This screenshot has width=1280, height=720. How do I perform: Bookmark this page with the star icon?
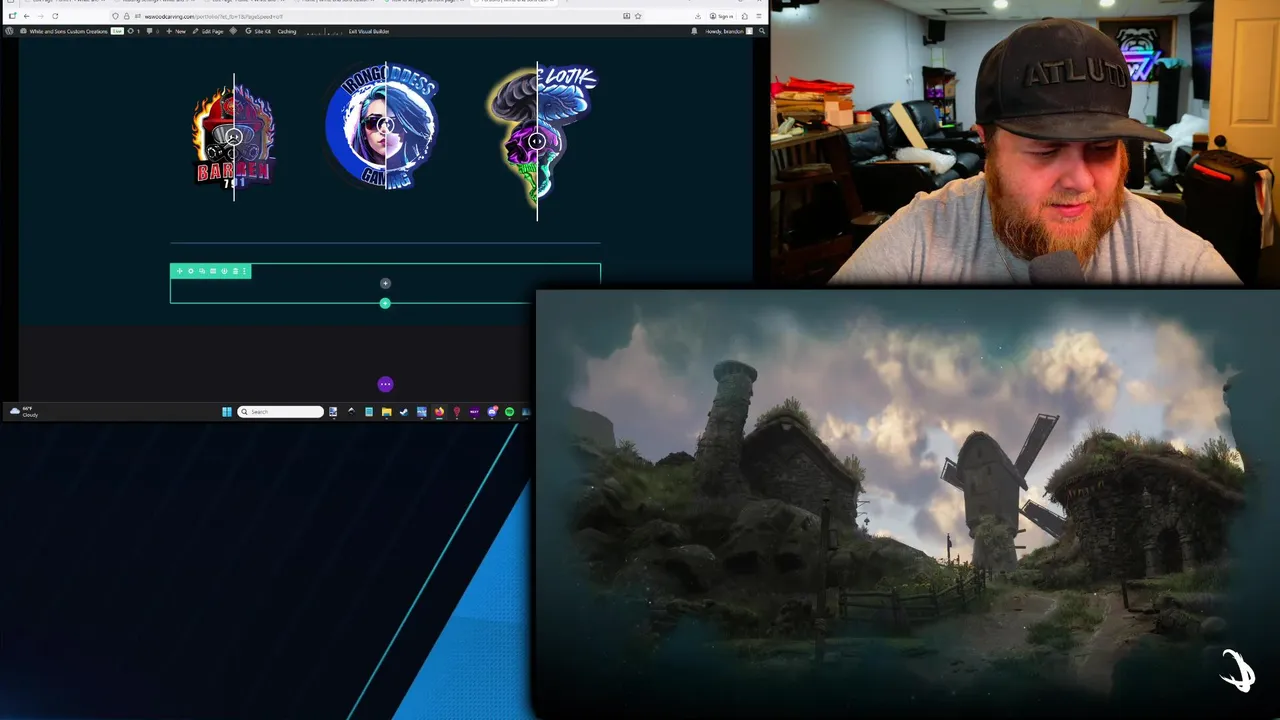pyautogui.click(x=638, y=16)
